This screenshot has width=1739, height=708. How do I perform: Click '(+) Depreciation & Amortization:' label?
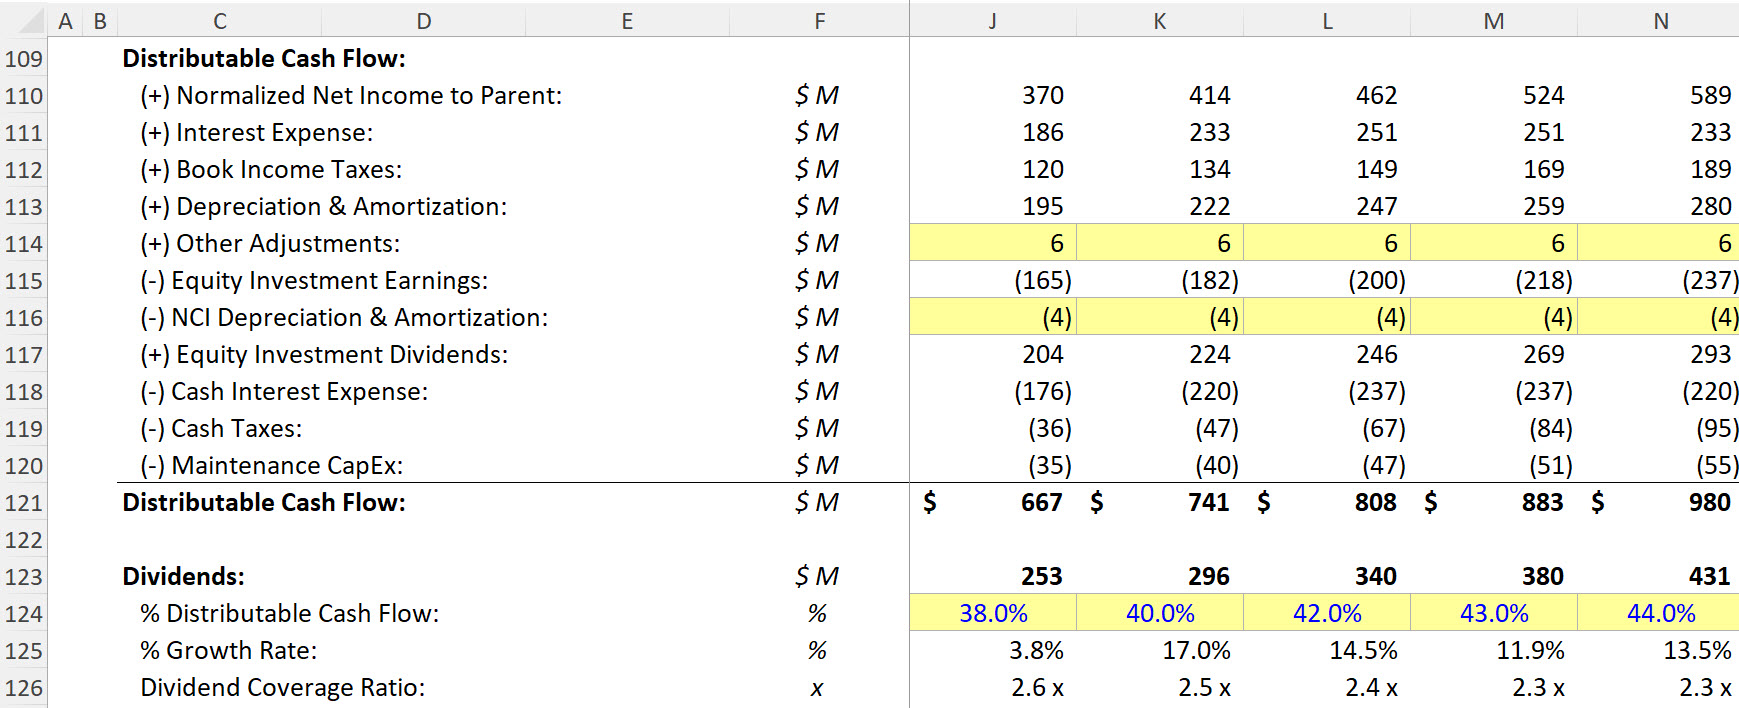(x=323, y=207)
